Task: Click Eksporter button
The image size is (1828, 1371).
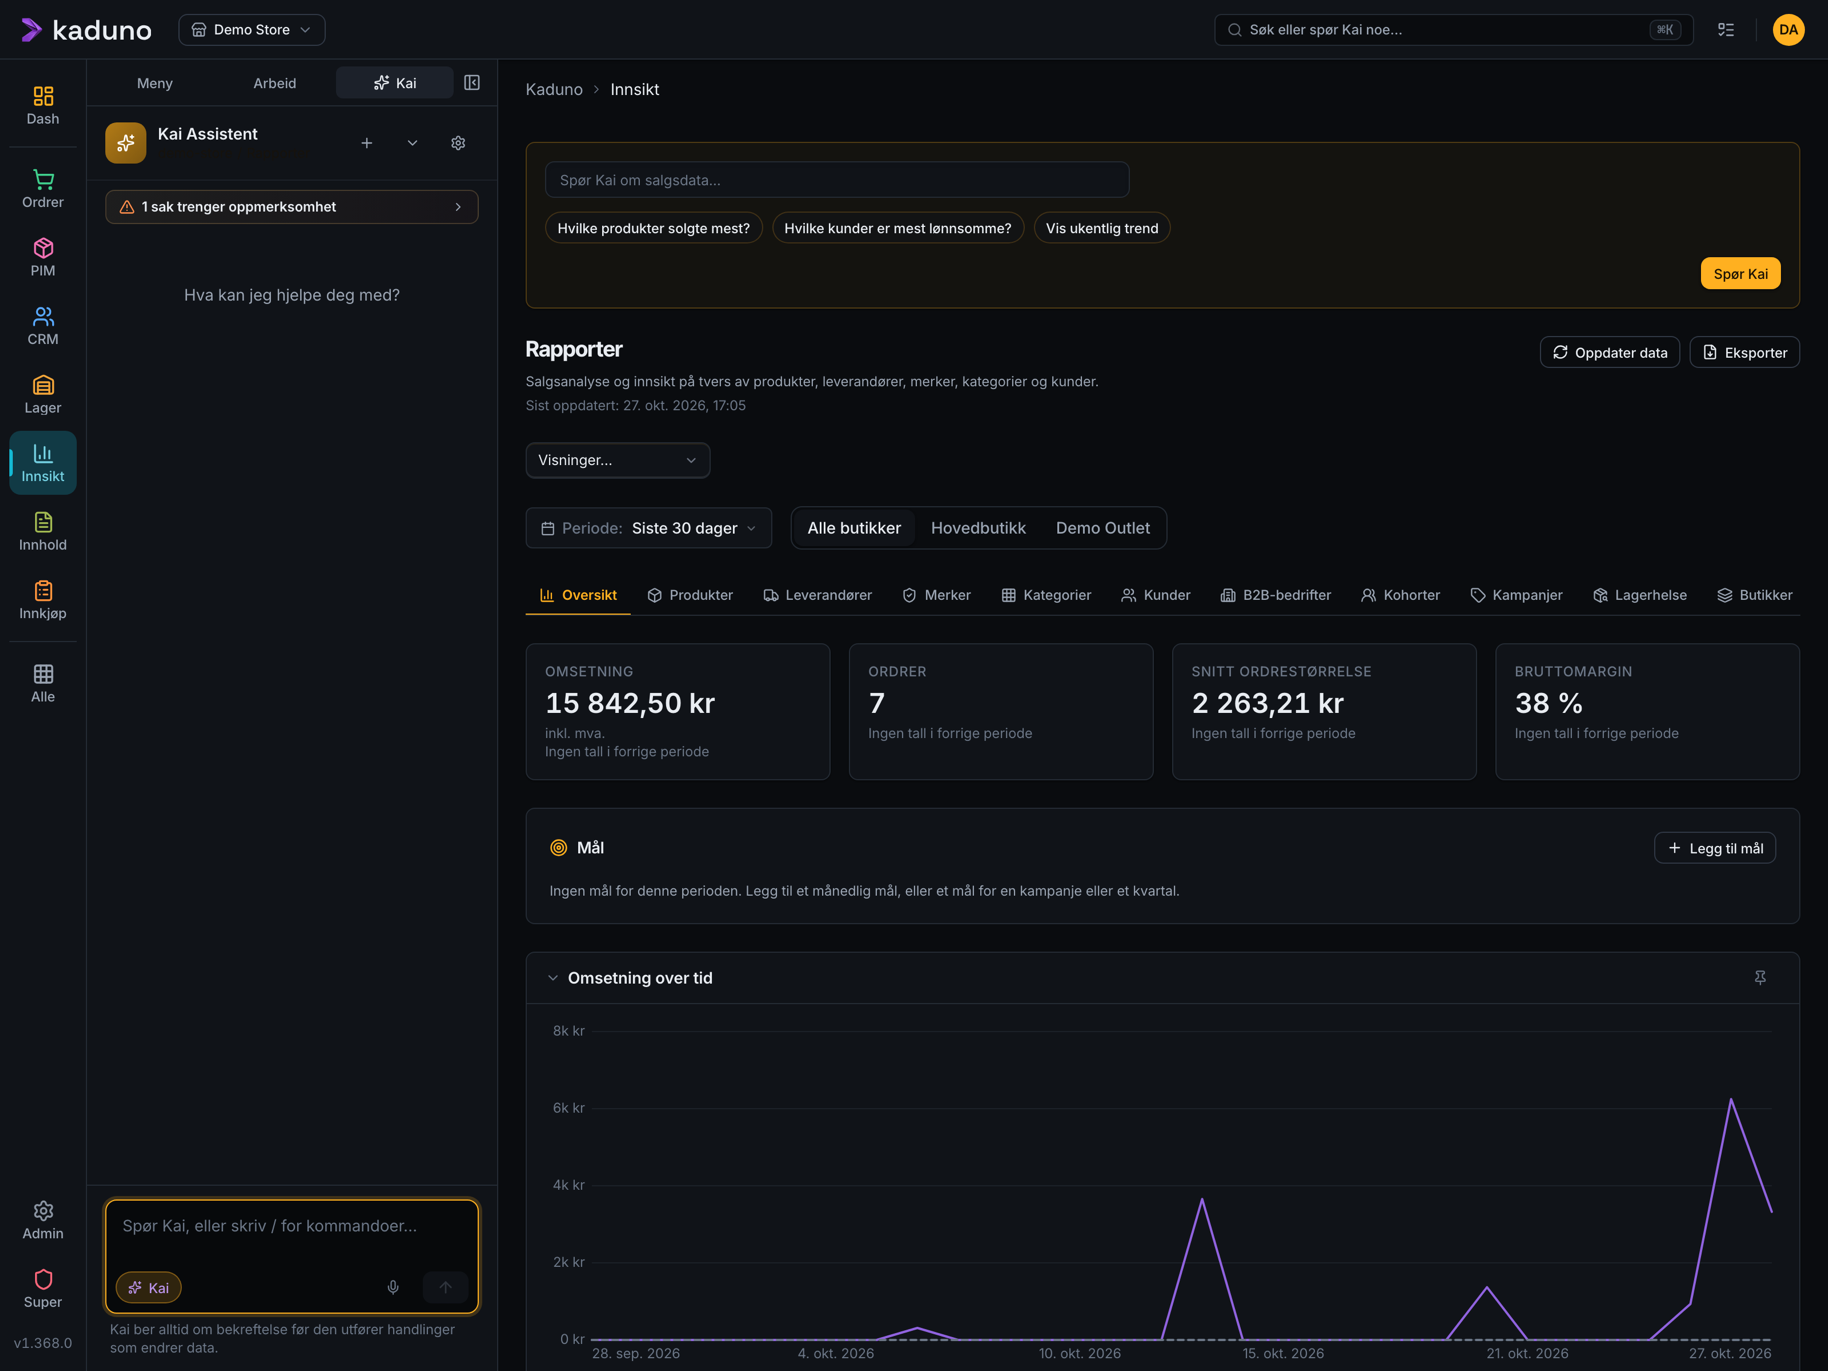Action: coord(1744,352)
